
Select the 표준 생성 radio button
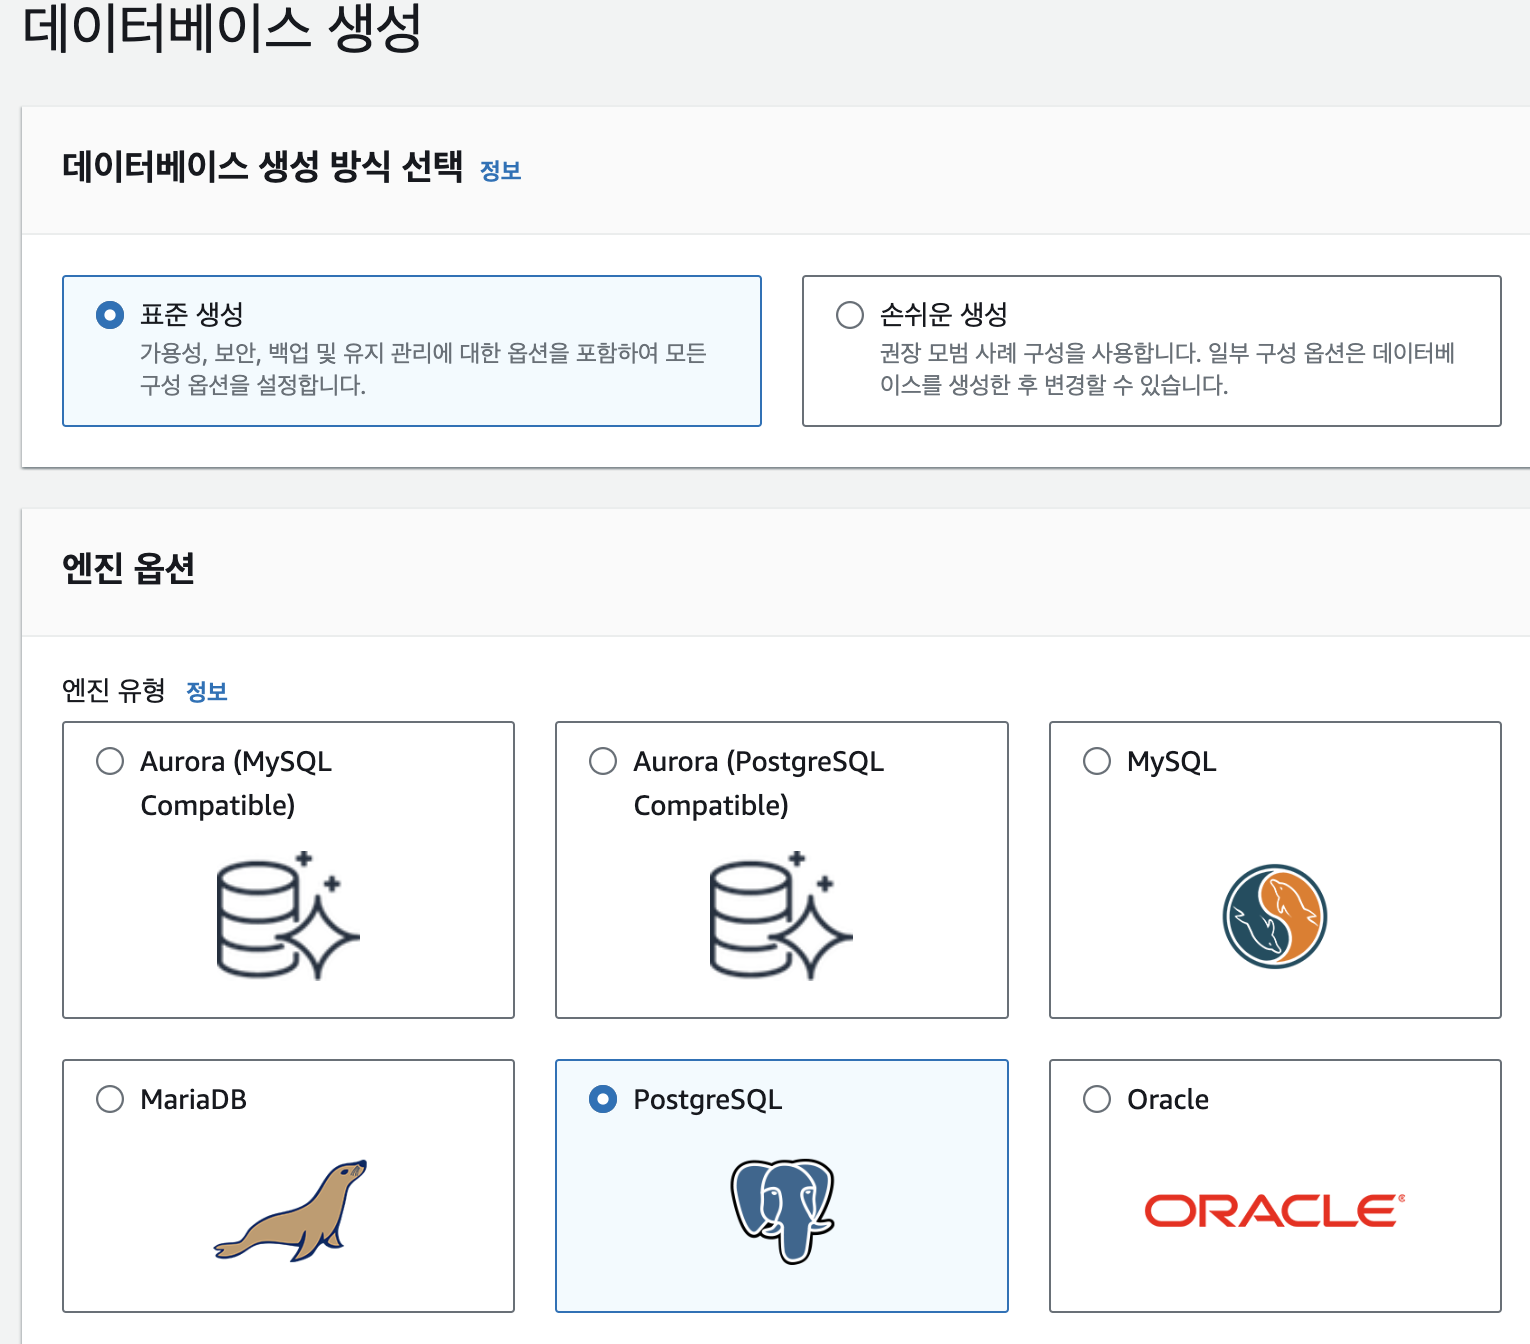110,315
